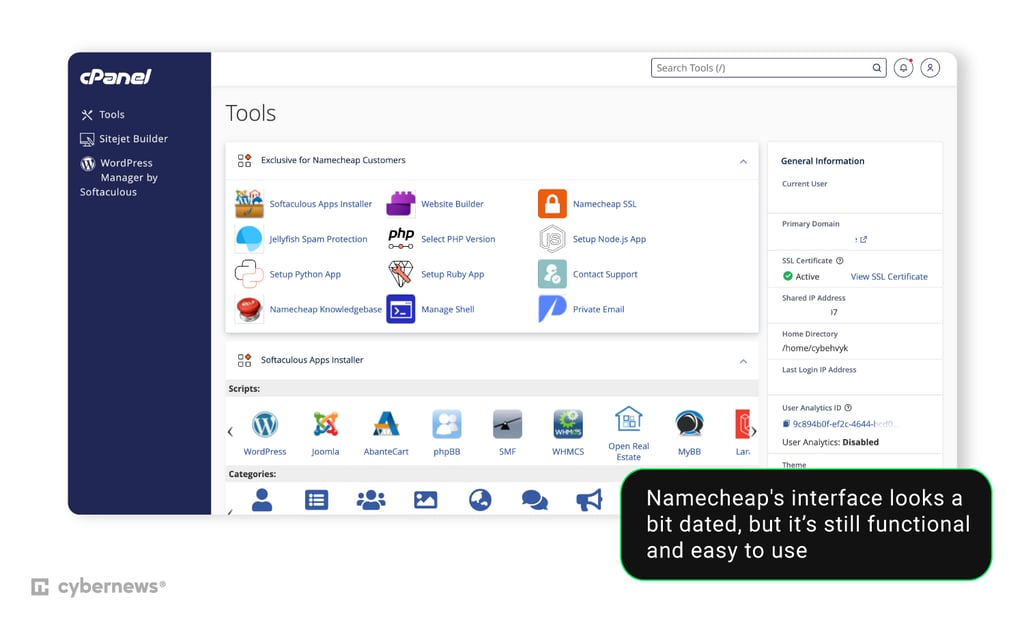Screen dimensions: 1024x623
Task: Click the cPanel logo
Action: point(116,77)
